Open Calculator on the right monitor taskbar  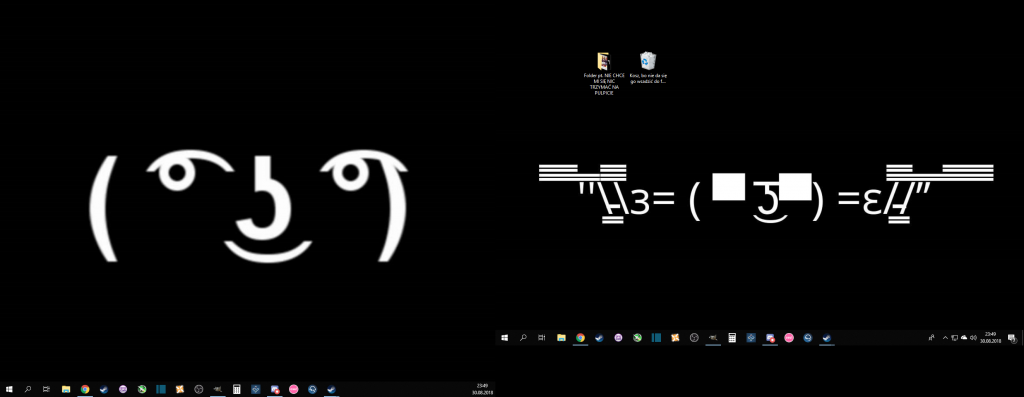(x=732, y=338)
